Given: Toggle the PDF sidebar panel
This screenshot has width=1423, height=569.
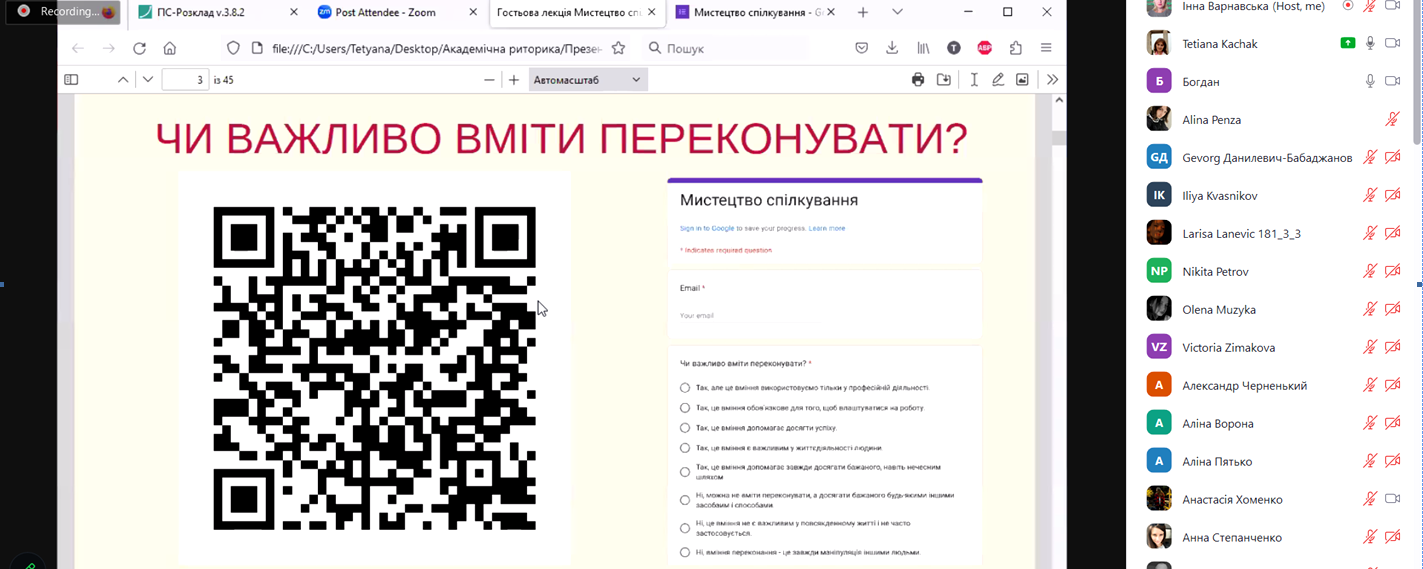Looking at the screenshot, I should (x=71, y=80).
